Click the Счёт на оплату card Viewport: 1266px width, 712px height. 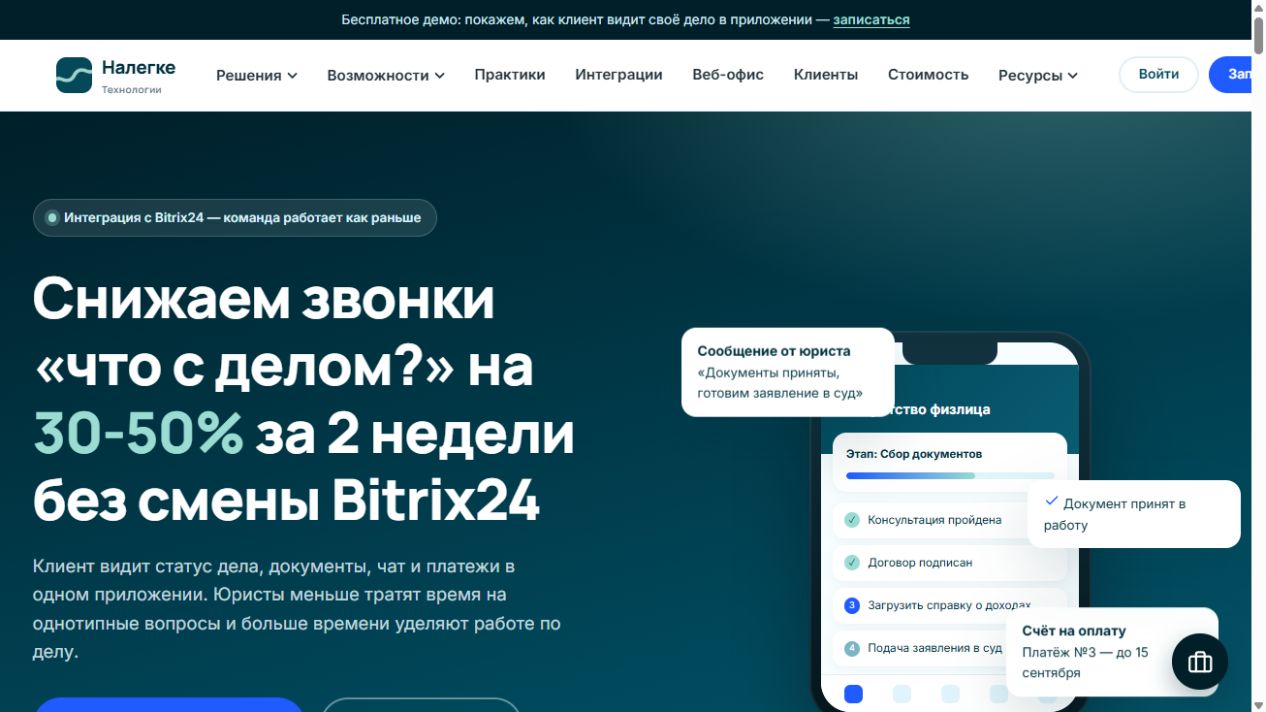click(1114, 651)
